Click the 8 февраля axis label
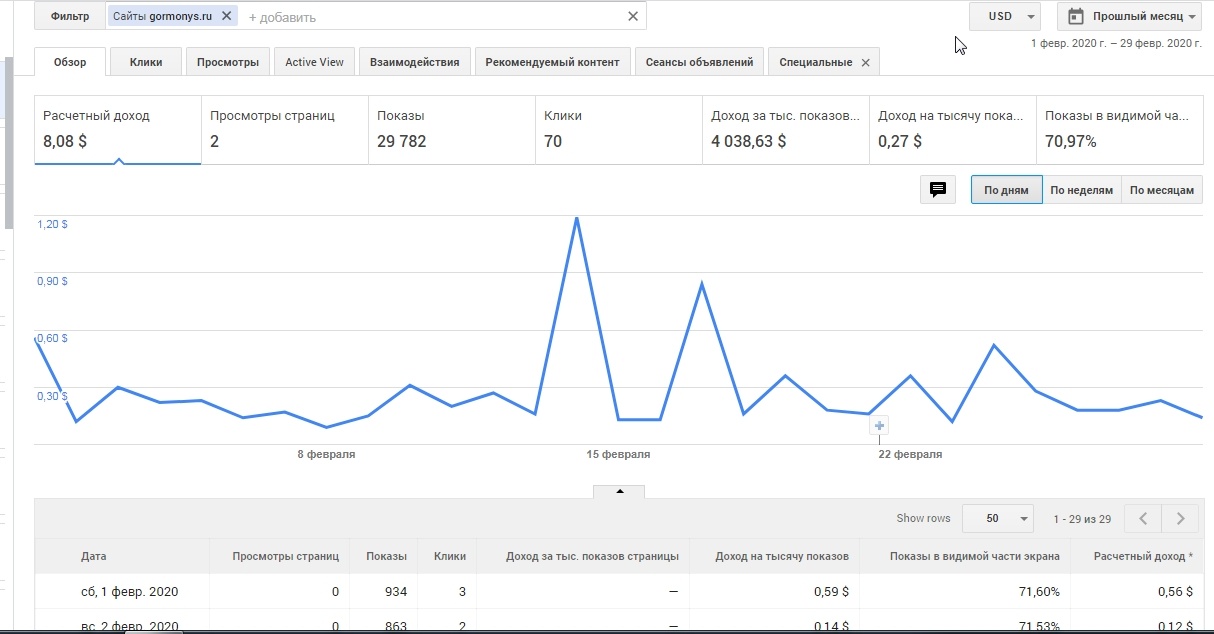1214x634 pixels. 326,454
